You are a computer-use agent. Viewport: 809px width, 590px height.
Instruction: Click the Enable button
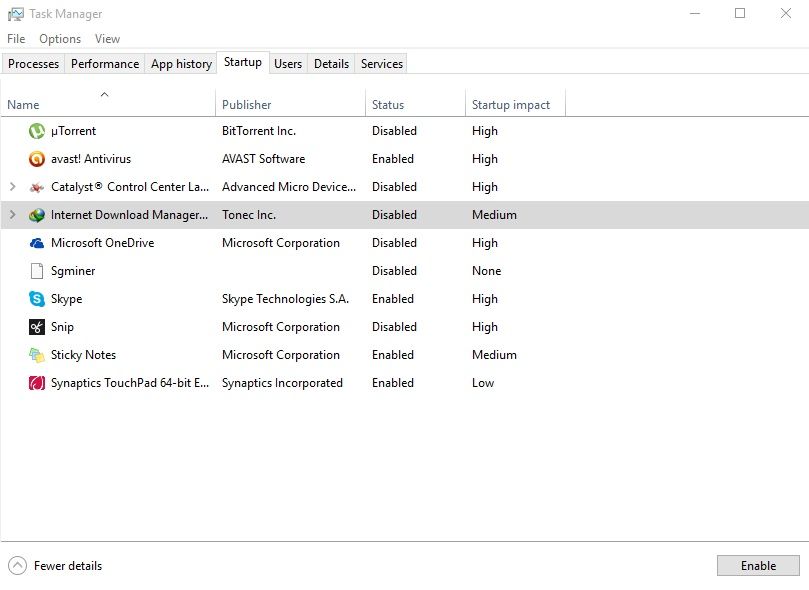tap(758, 565)
